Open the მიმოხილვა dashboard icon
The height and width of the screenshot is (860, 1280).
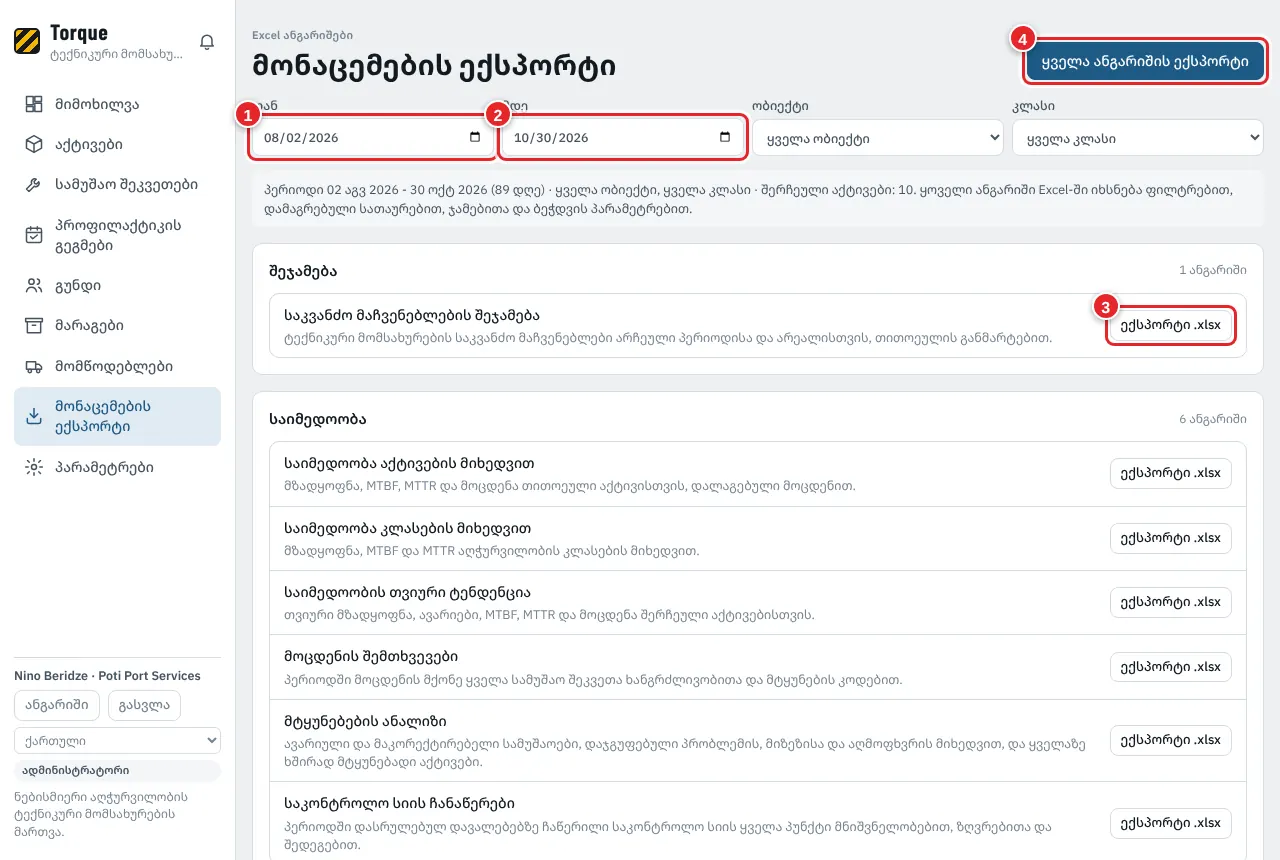[x=34, y=104]
